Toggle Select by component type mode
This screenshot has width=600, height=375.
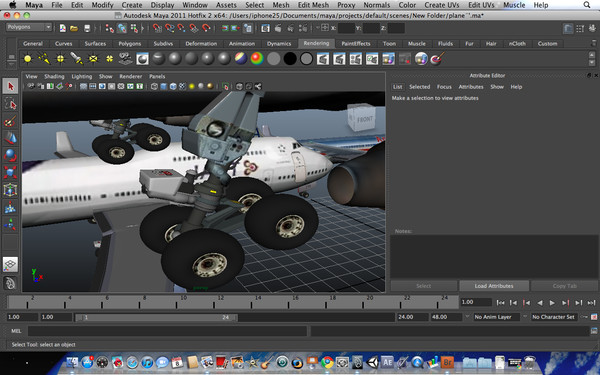pyautogui.click(x=134, y=28)
